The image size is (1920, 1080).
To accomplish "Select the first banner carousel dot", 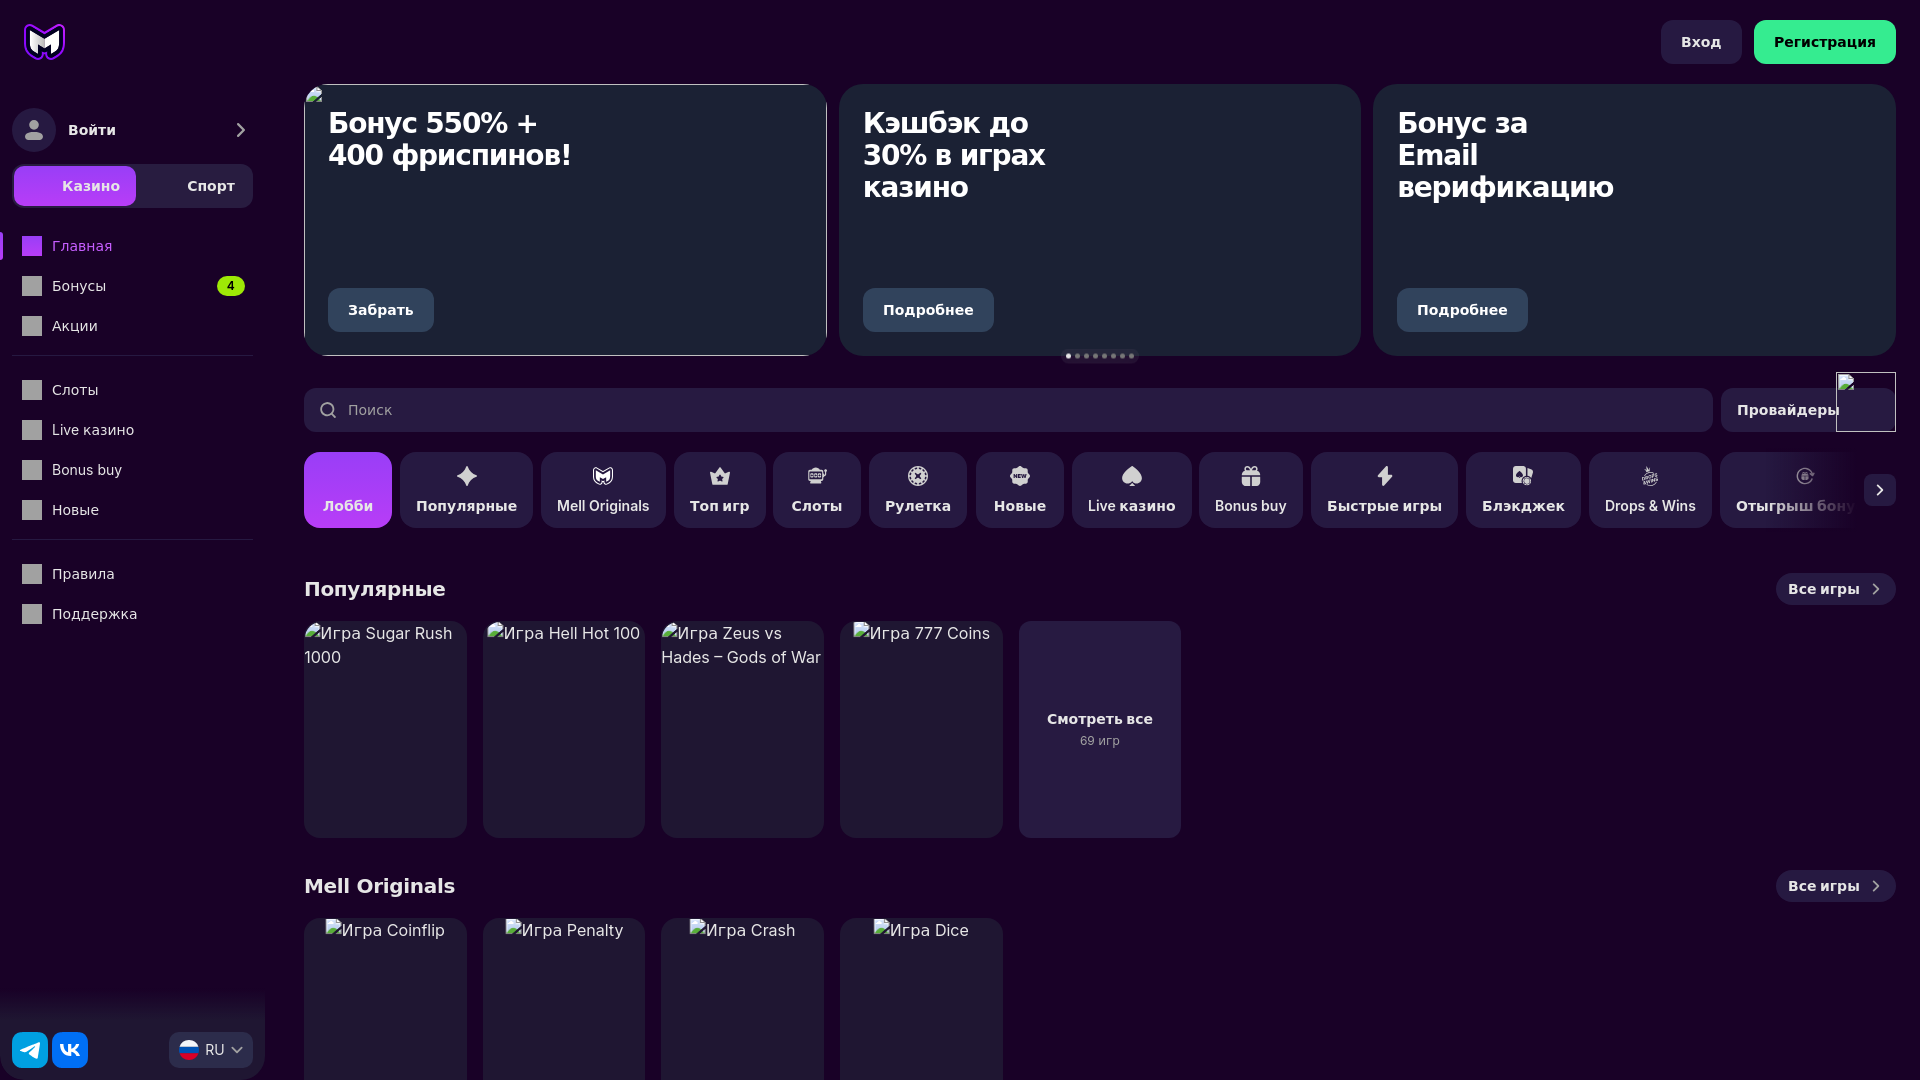I will 1068,356.
